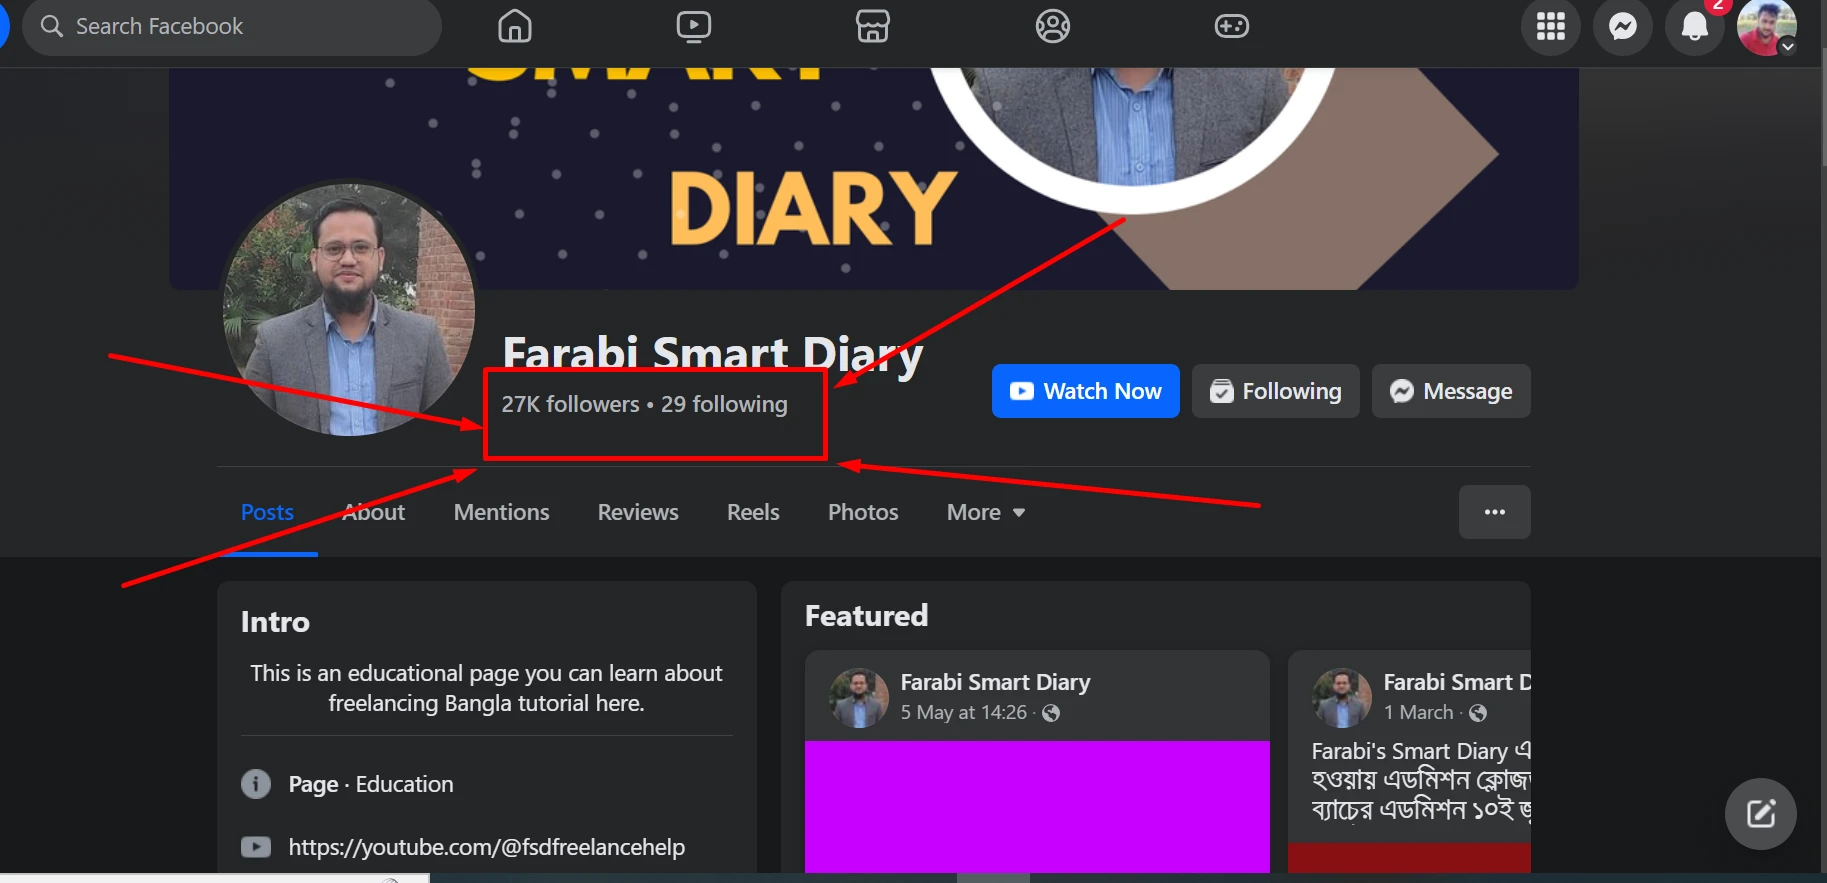The width and height of the screenshot is (1827, 883).
Task: Switch to the Reviews tab
Action: pyautogui.click(x=638, y=512)
